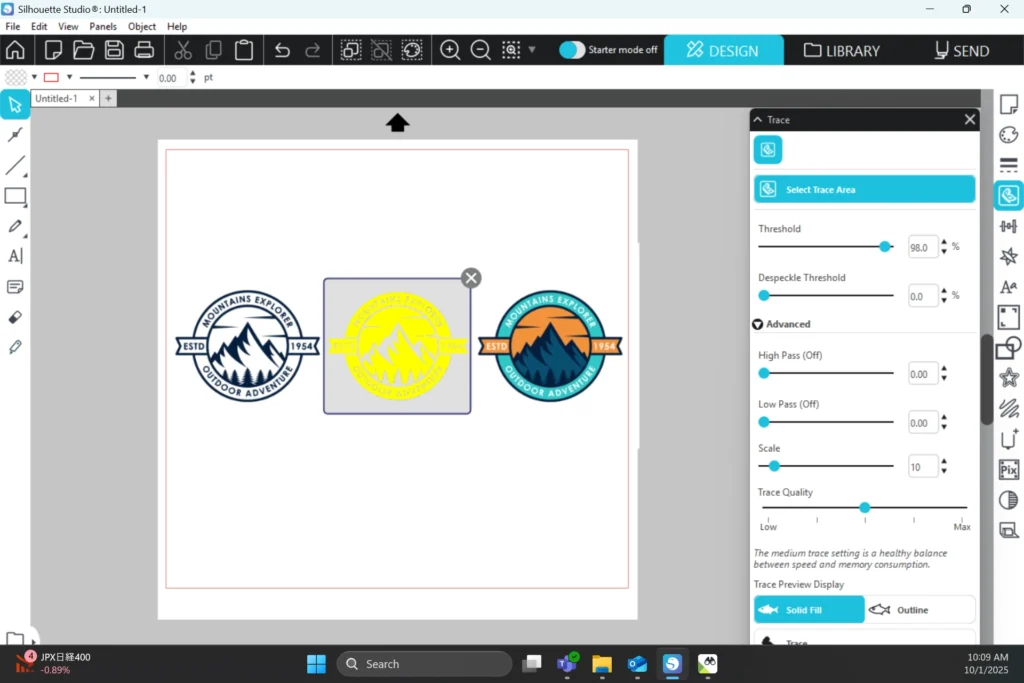Viewport: 1024px width, 683px height.
Task: Click the Cut scissors icon
Action: (183, 50)
